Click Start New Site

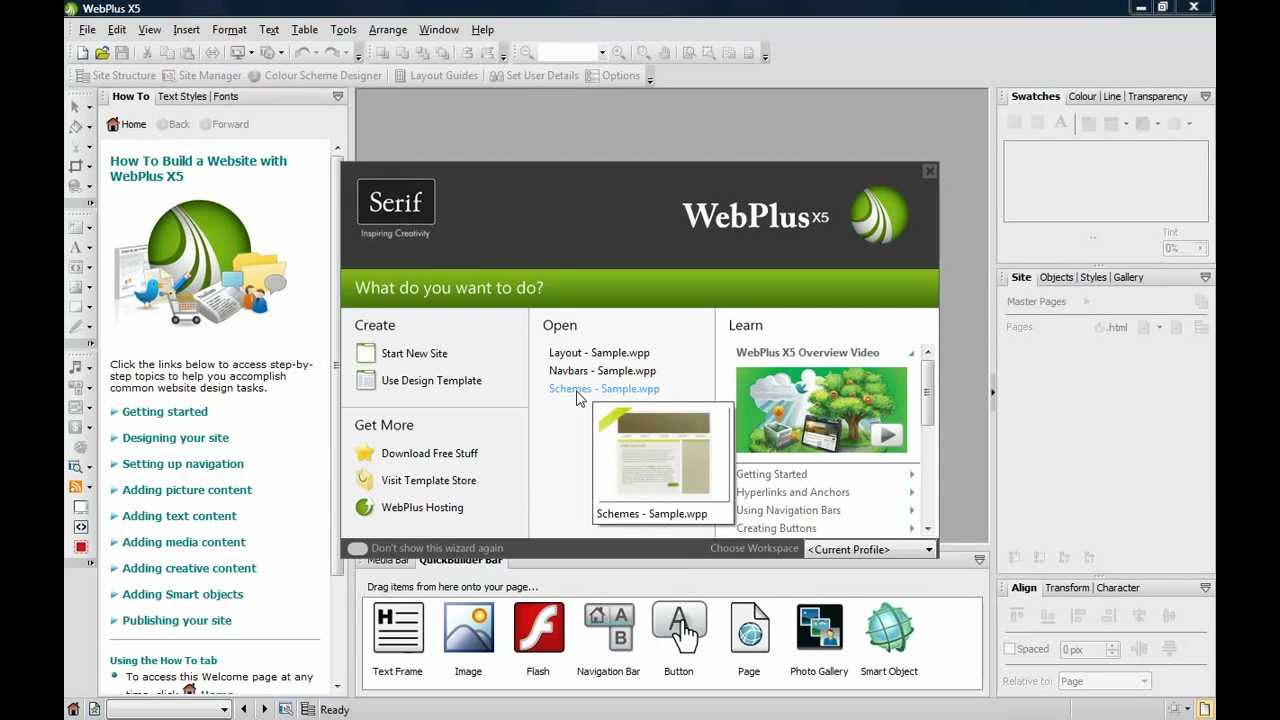[402, 354]
